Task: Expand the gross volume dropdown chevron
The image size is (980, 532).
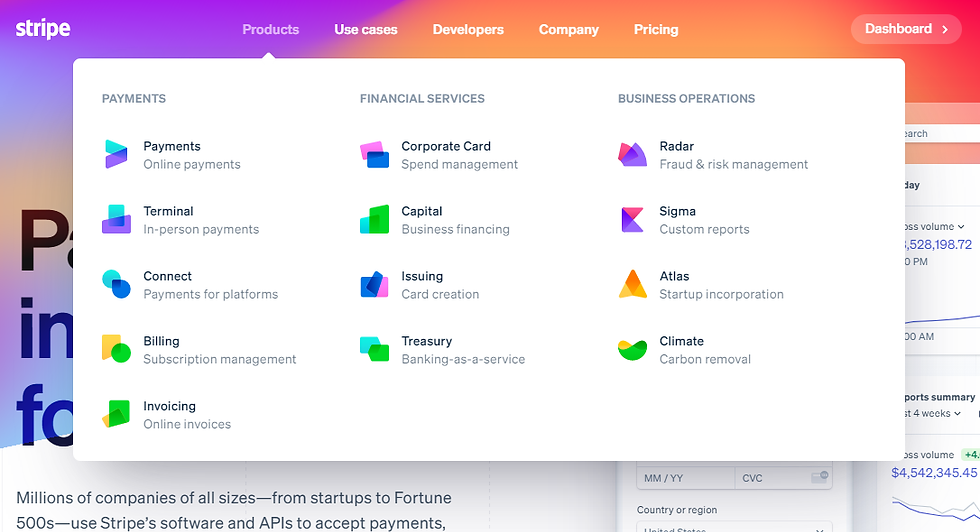Action: tap(961, 226)
